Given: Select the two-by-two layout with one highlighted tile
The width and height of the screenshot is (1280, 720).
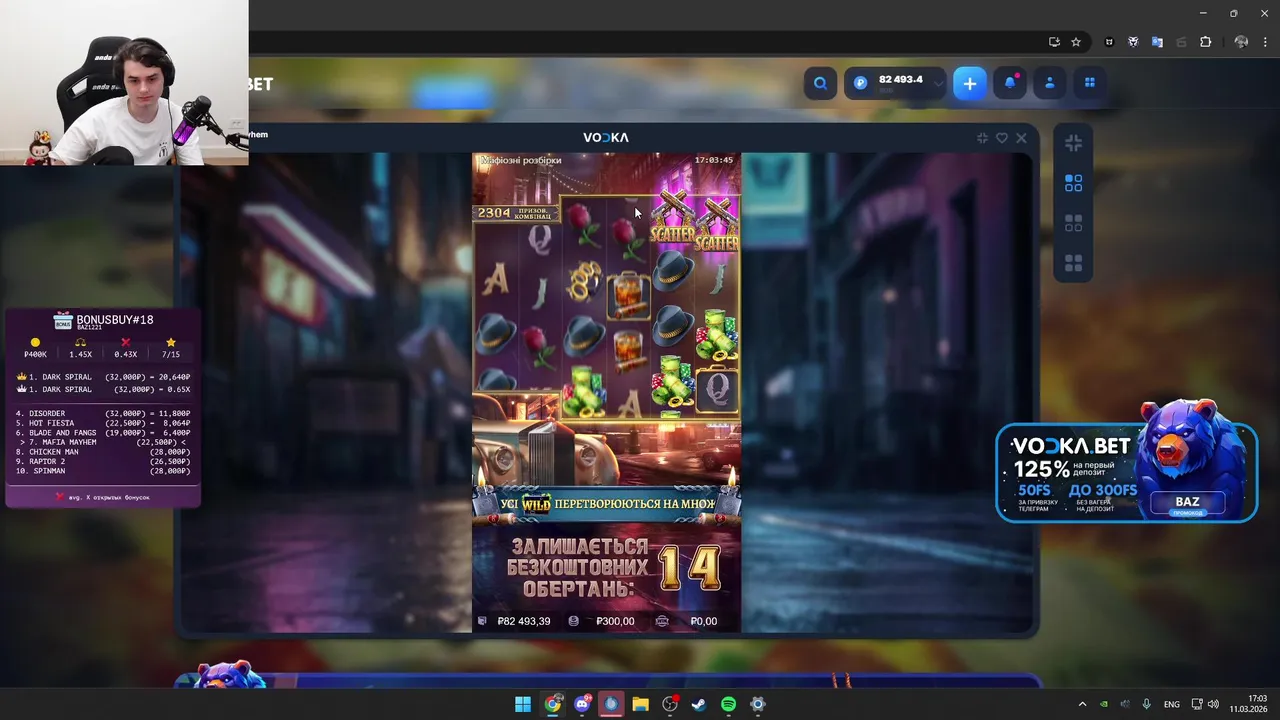Looking at the screenshot, I should tap(1073, 183).
